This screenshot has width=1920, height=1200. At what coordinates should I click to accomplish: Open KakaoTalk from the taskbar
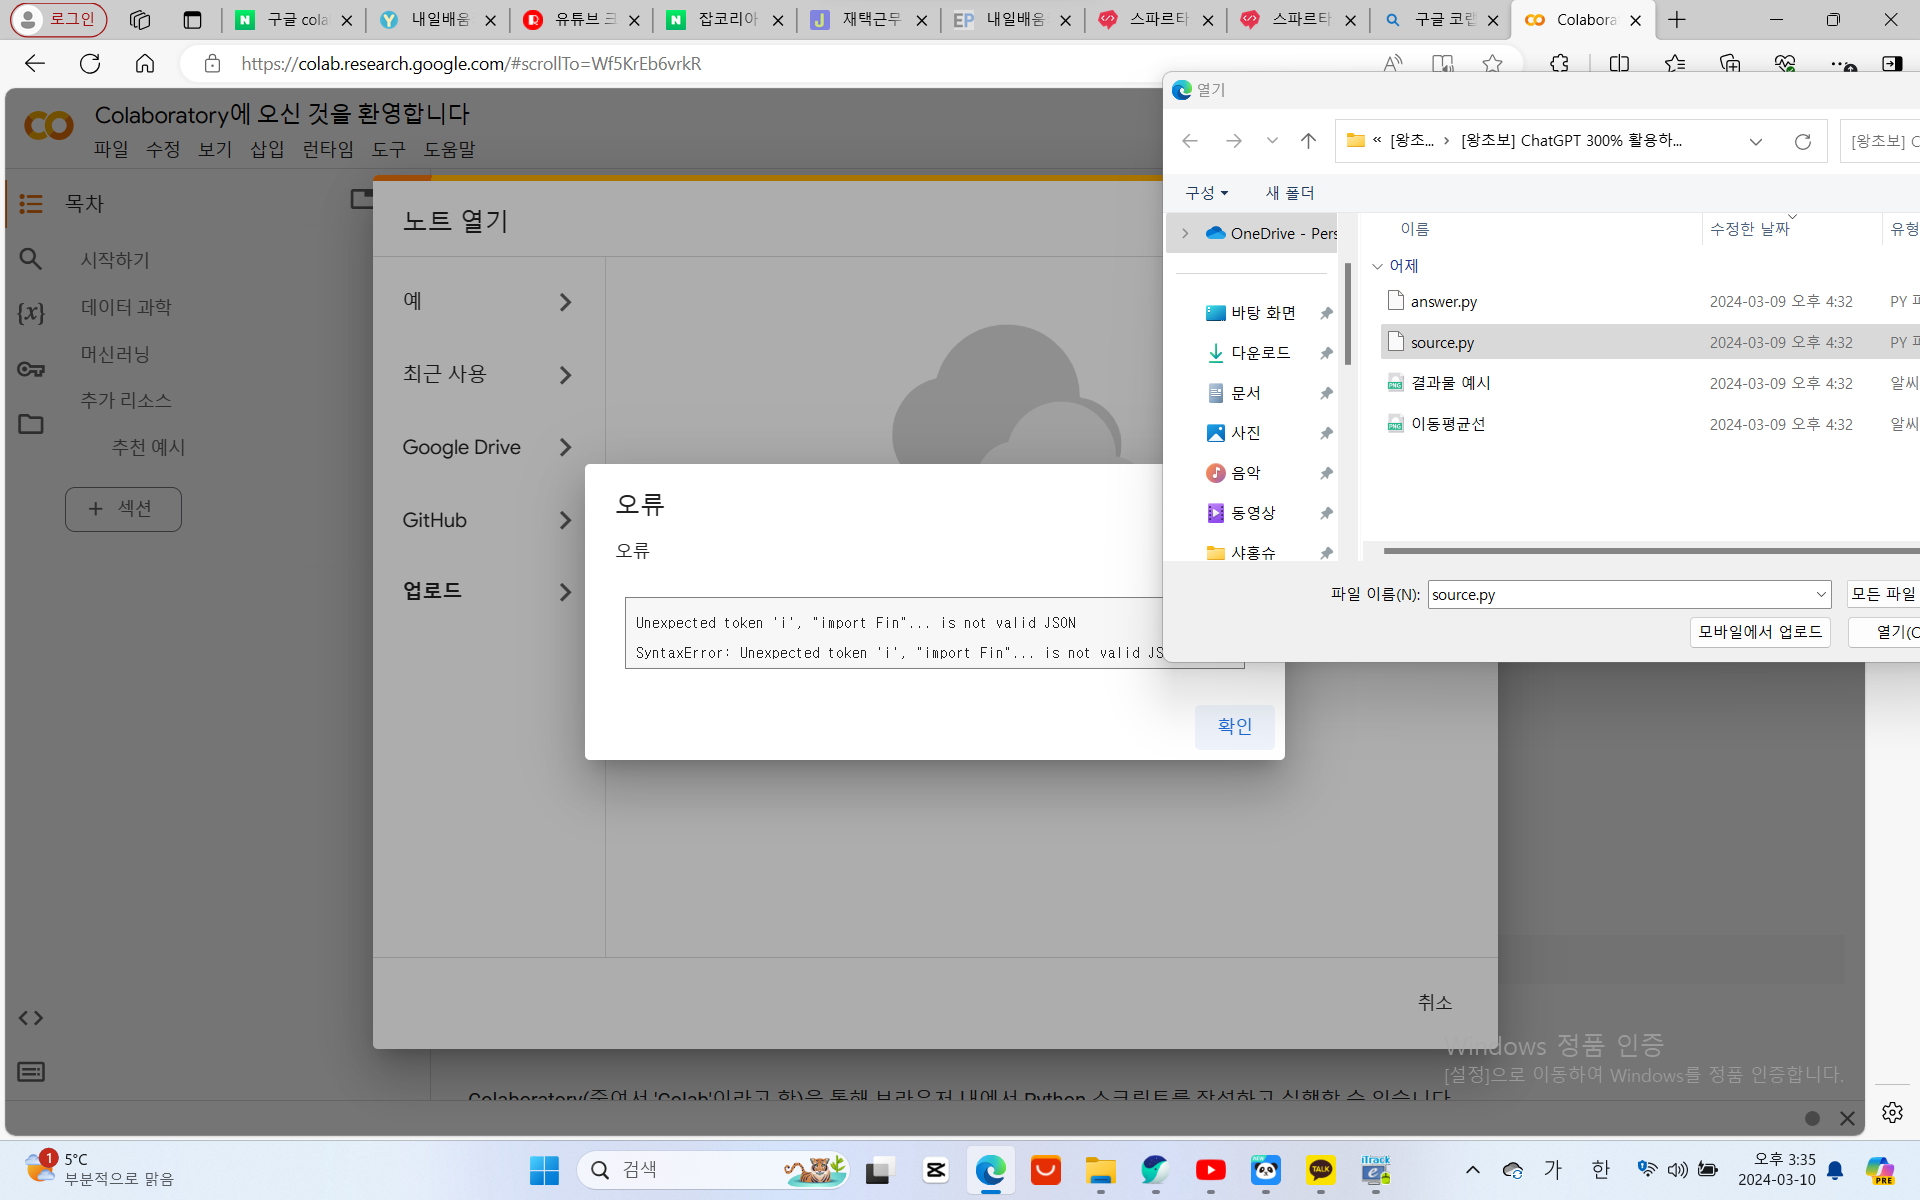[x=1320, y=1170]
